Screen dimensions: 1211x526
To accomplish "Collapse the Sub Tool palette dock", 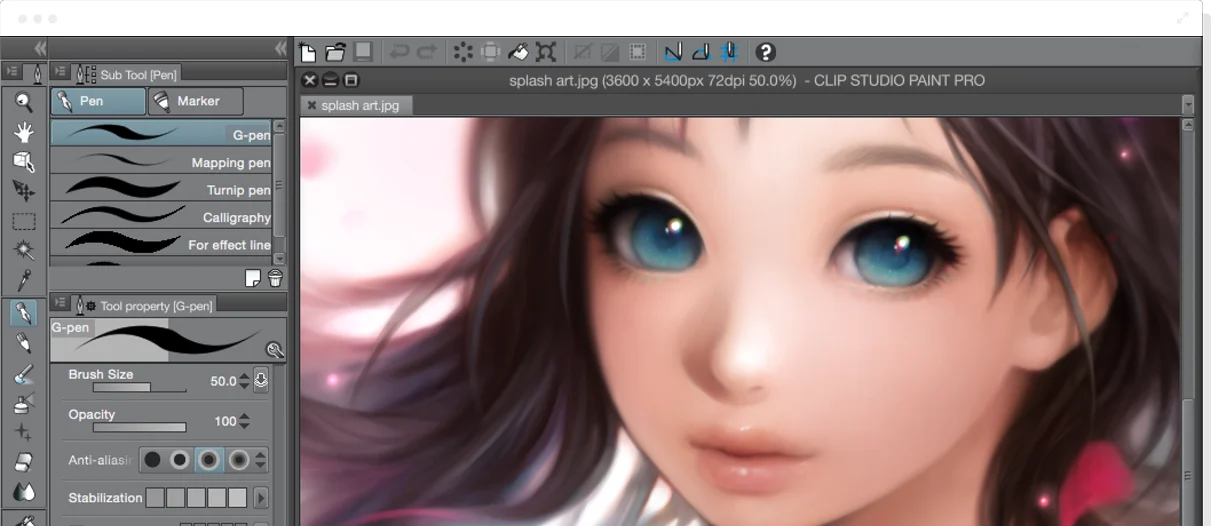I will click(x=280, y=48).
